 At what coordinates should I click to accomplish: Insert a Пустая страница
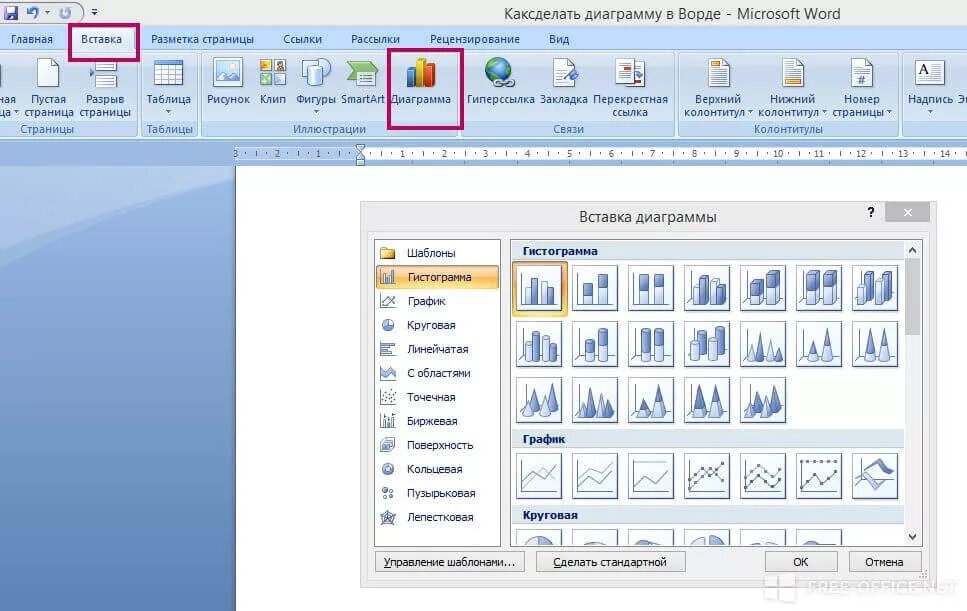click(x=49, y=88)
